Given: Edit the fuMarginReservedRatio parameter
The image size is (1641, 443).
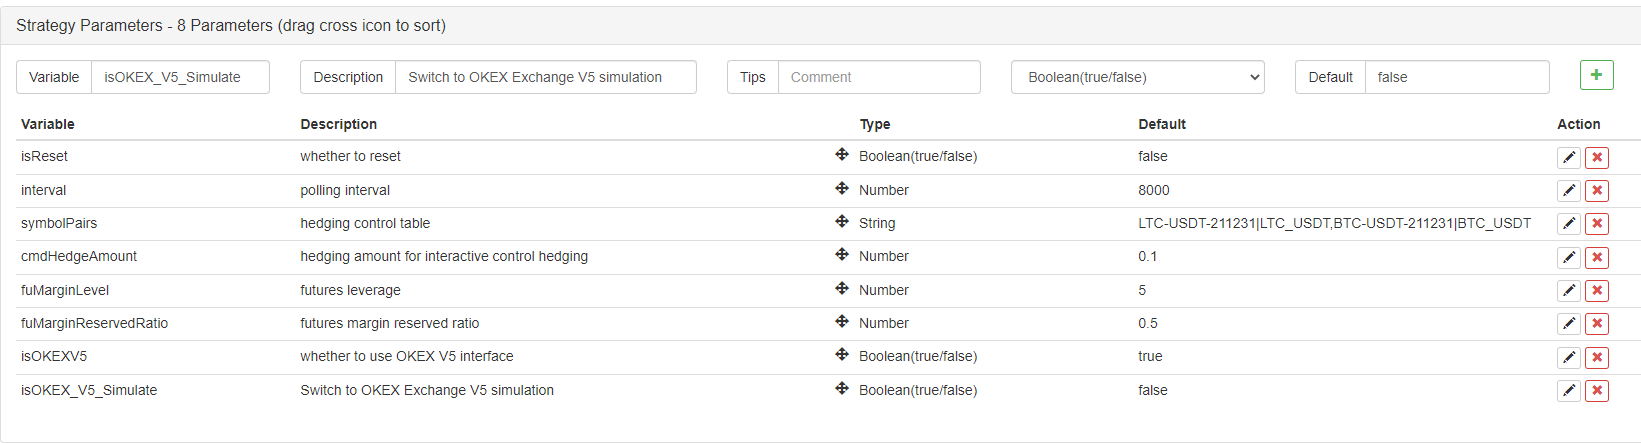Looking at the screenshot, I should (1569, 324).
